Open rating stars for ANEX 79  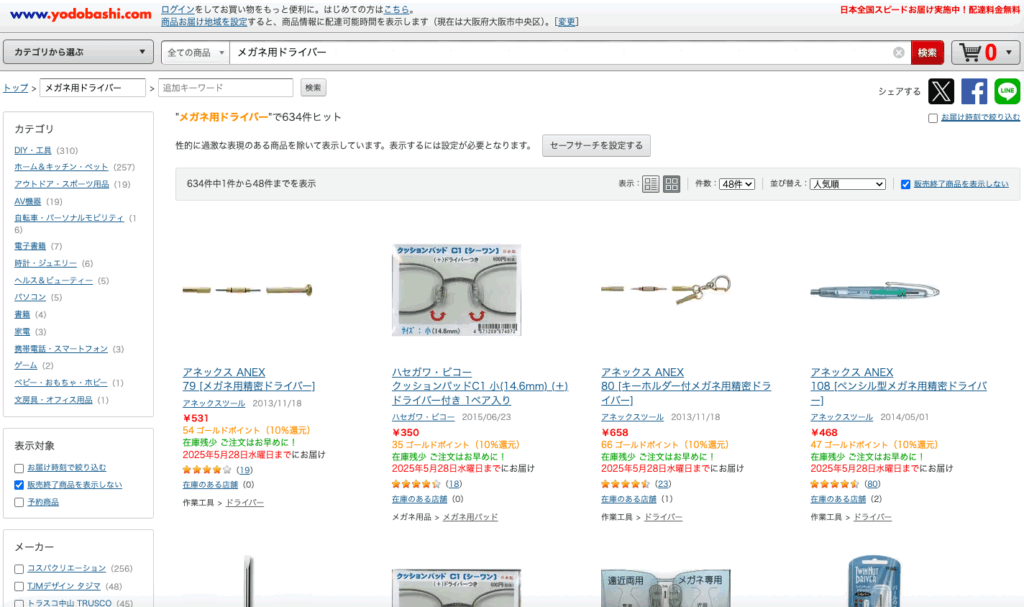point(206,470)
